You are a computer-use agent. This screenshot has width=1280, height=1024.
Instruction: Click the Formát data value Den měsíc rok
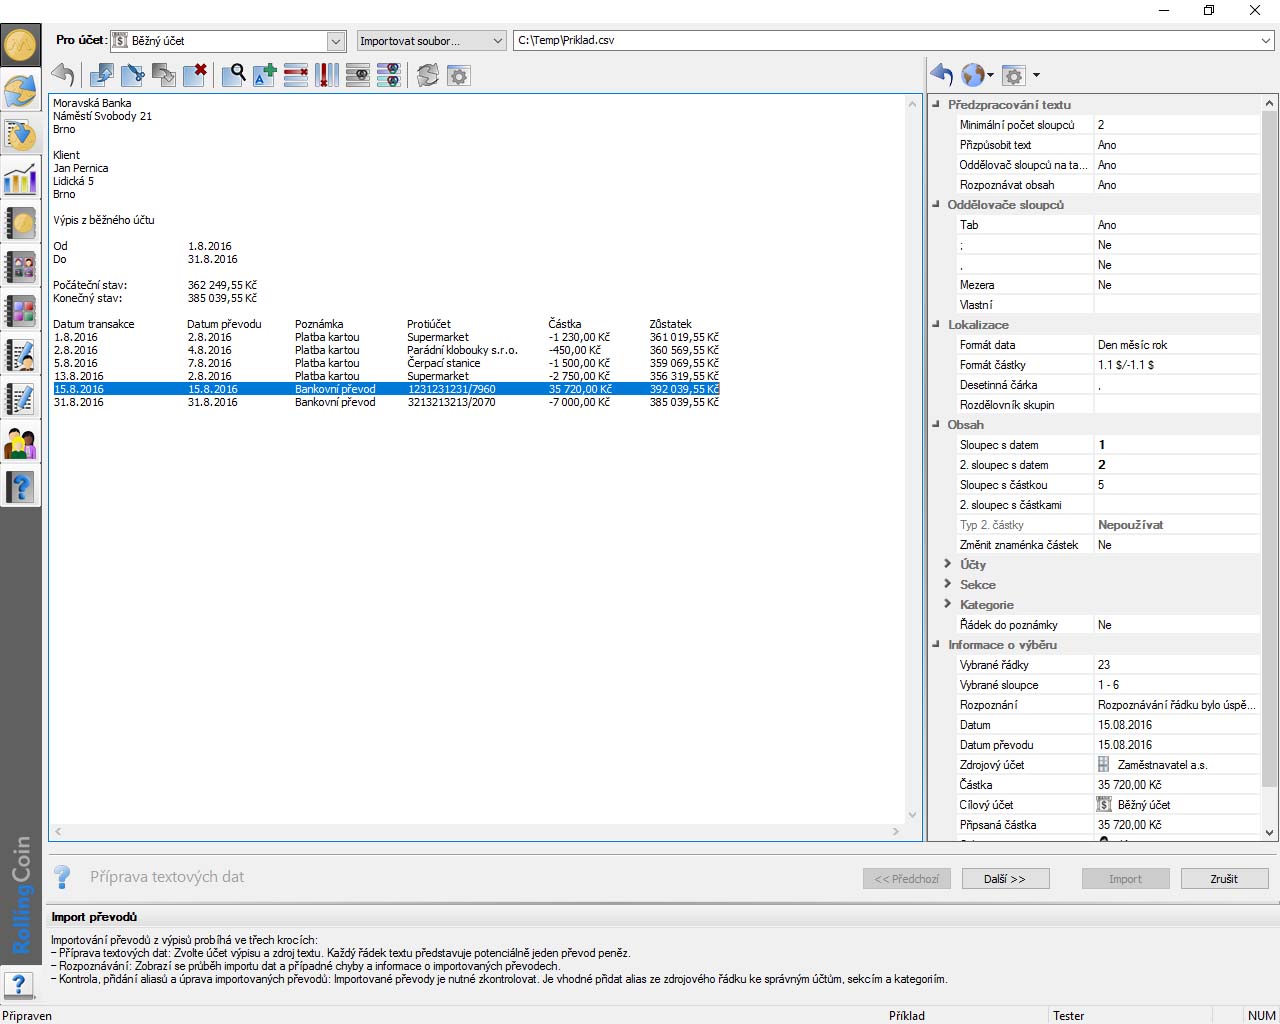pos(1177,345)
